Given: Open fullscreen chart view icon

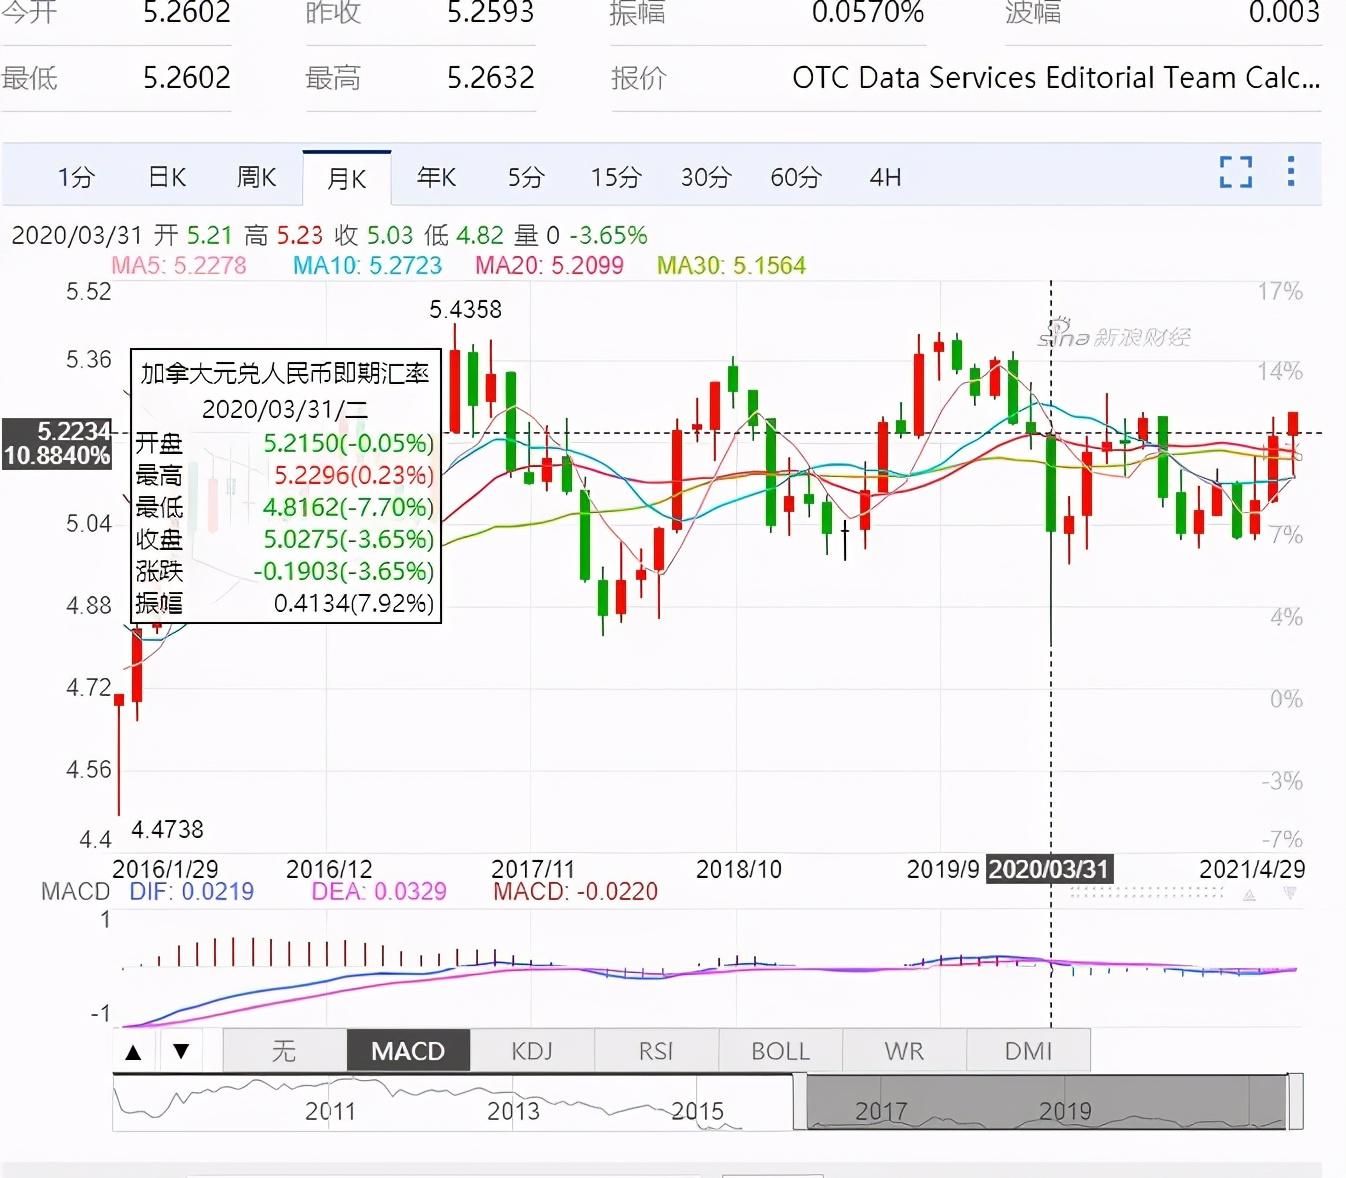Looking at the screenshot, I should point(1236,172).
